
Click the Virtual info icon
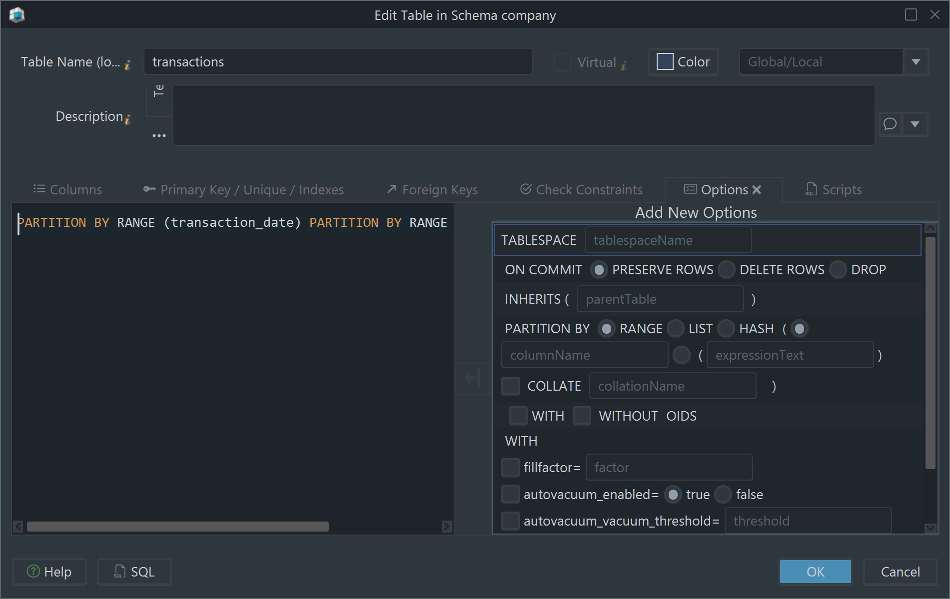(623, 64)
